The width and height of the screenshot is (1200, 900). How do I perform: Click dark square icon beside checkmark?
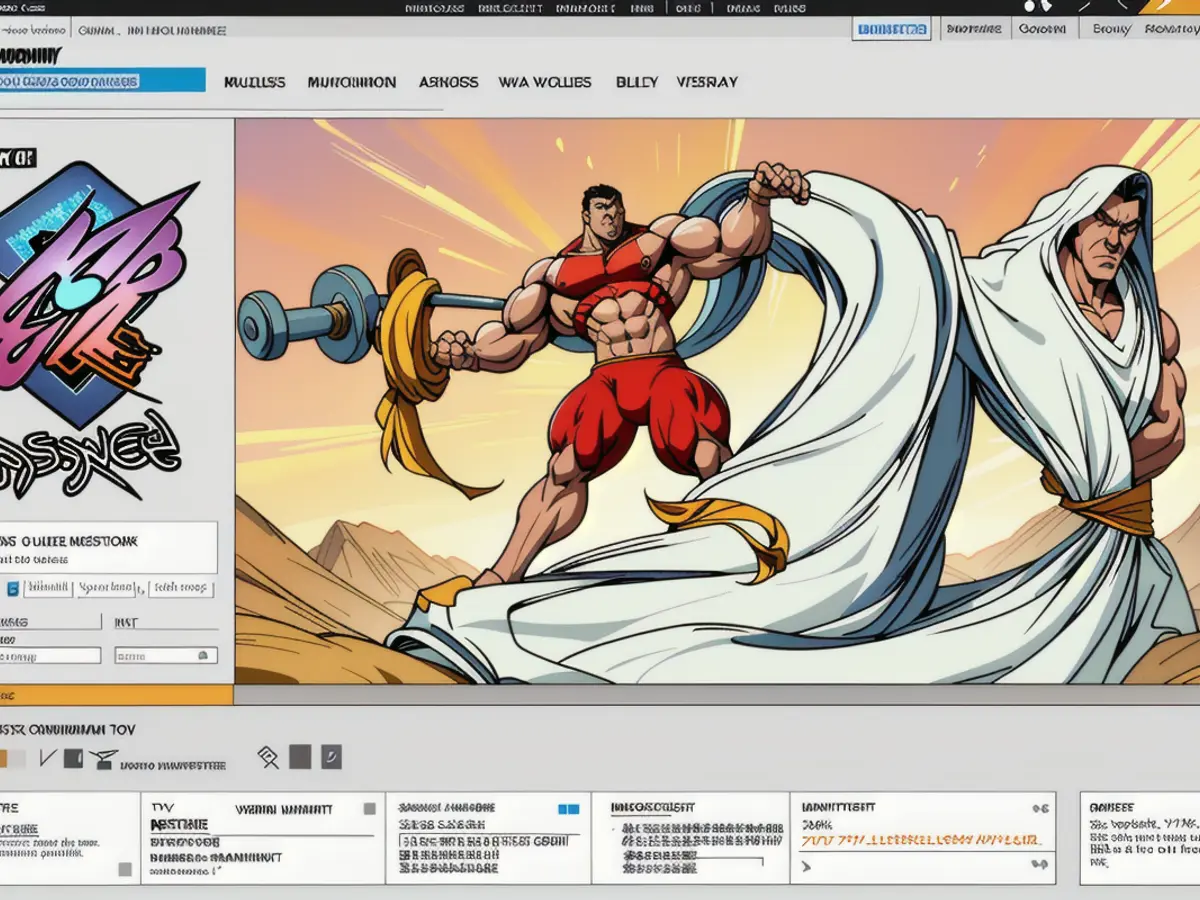coord(73,759)
